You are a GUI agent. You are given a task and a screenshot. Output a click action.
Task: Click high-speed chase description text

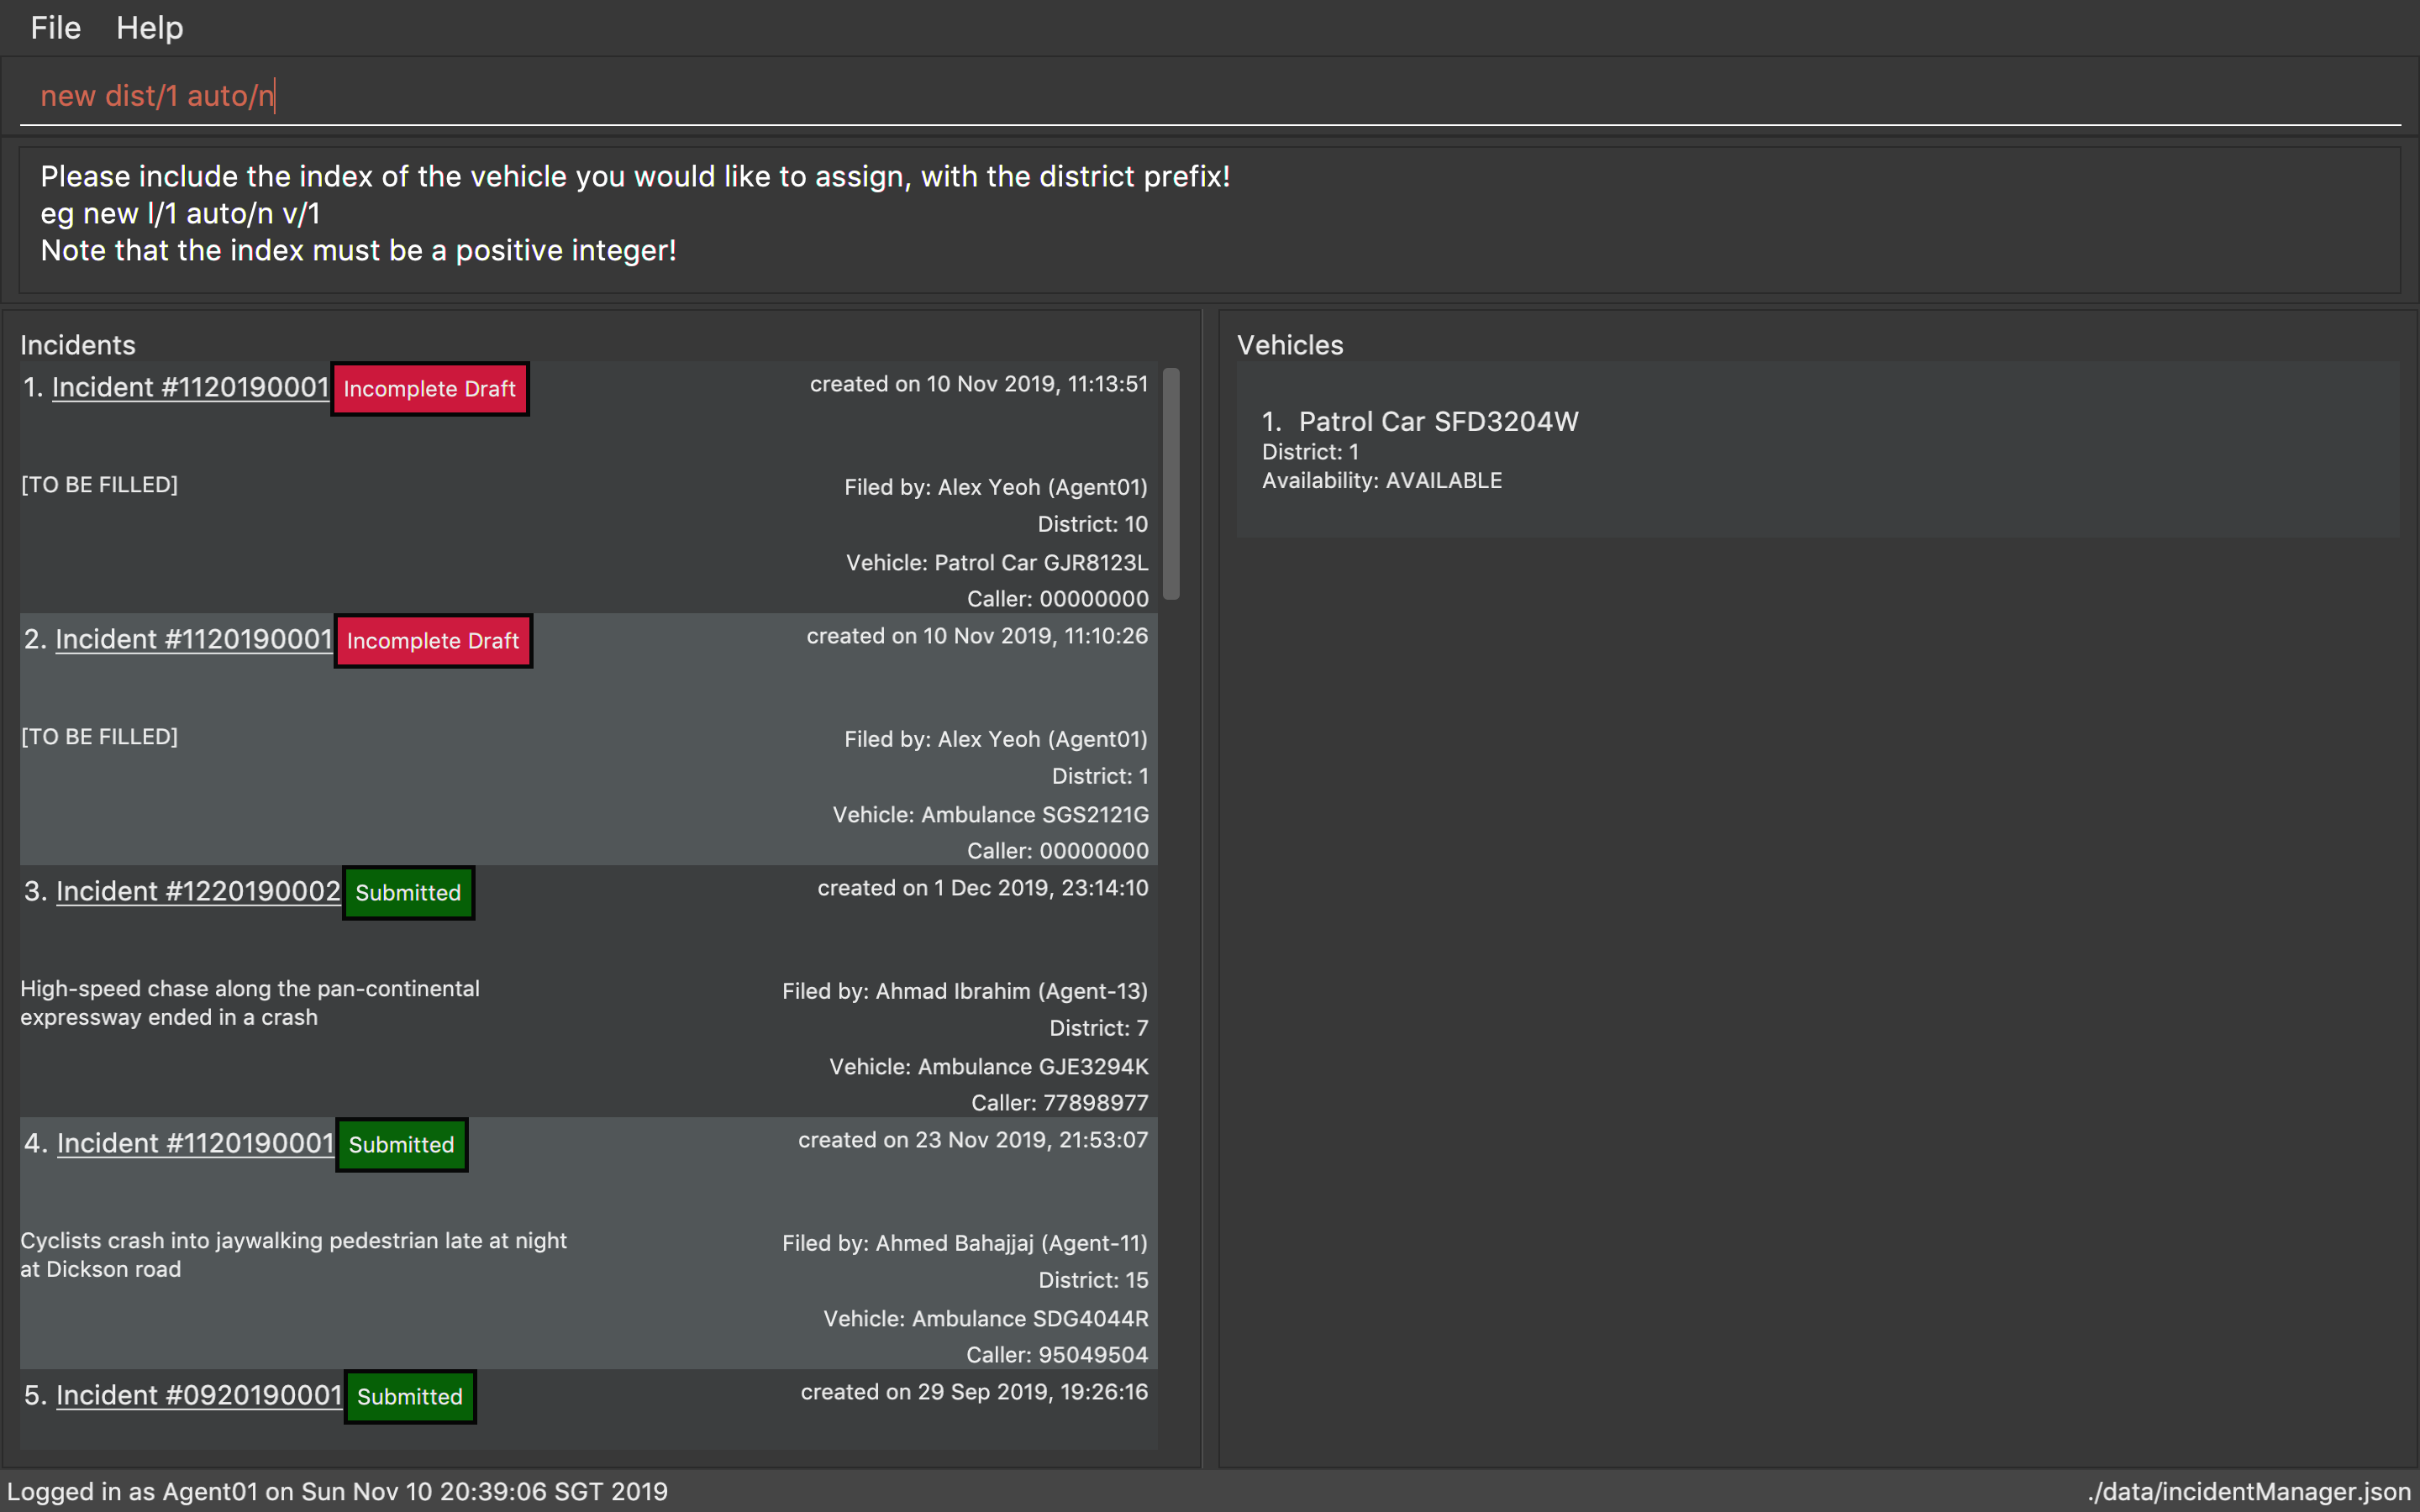250,1003
